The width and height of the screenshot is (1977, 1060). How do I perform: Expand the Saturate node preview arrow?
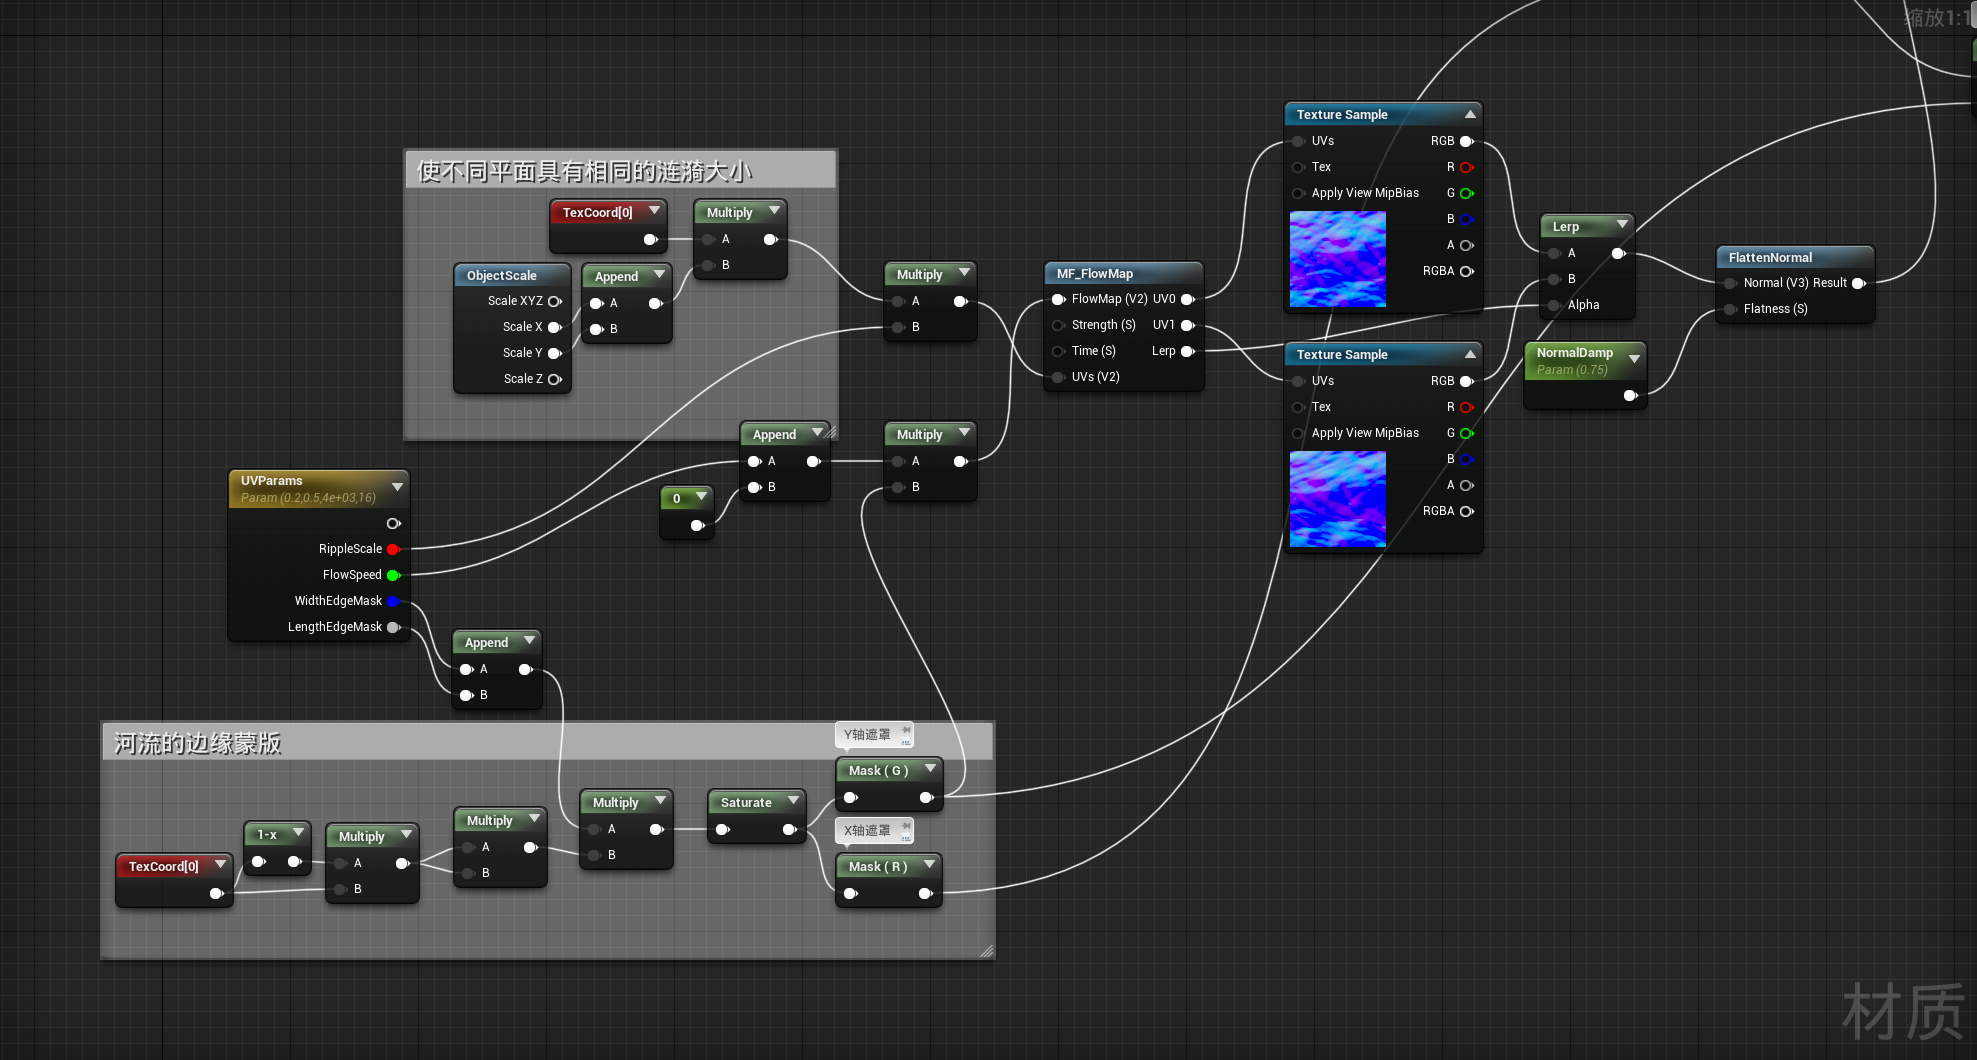tap(793, 801)
